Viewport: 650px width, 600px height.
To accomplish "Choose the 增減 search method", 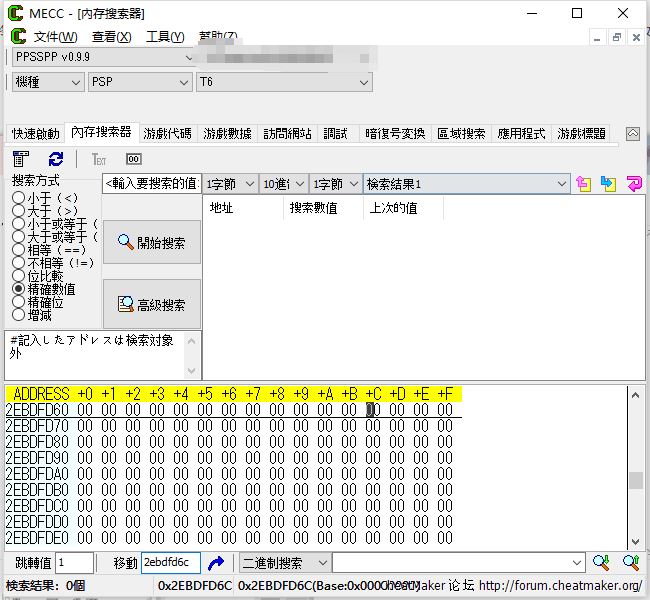I will (x=18, y=315).
